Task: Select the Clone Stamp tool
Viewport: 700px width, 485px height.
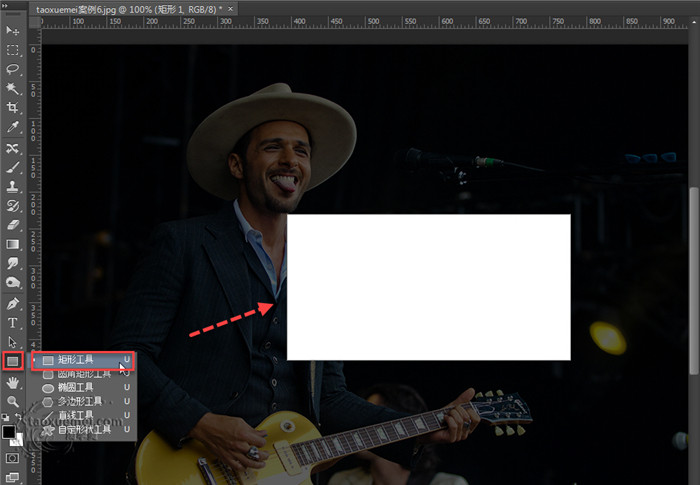Action: coord(13,186)
